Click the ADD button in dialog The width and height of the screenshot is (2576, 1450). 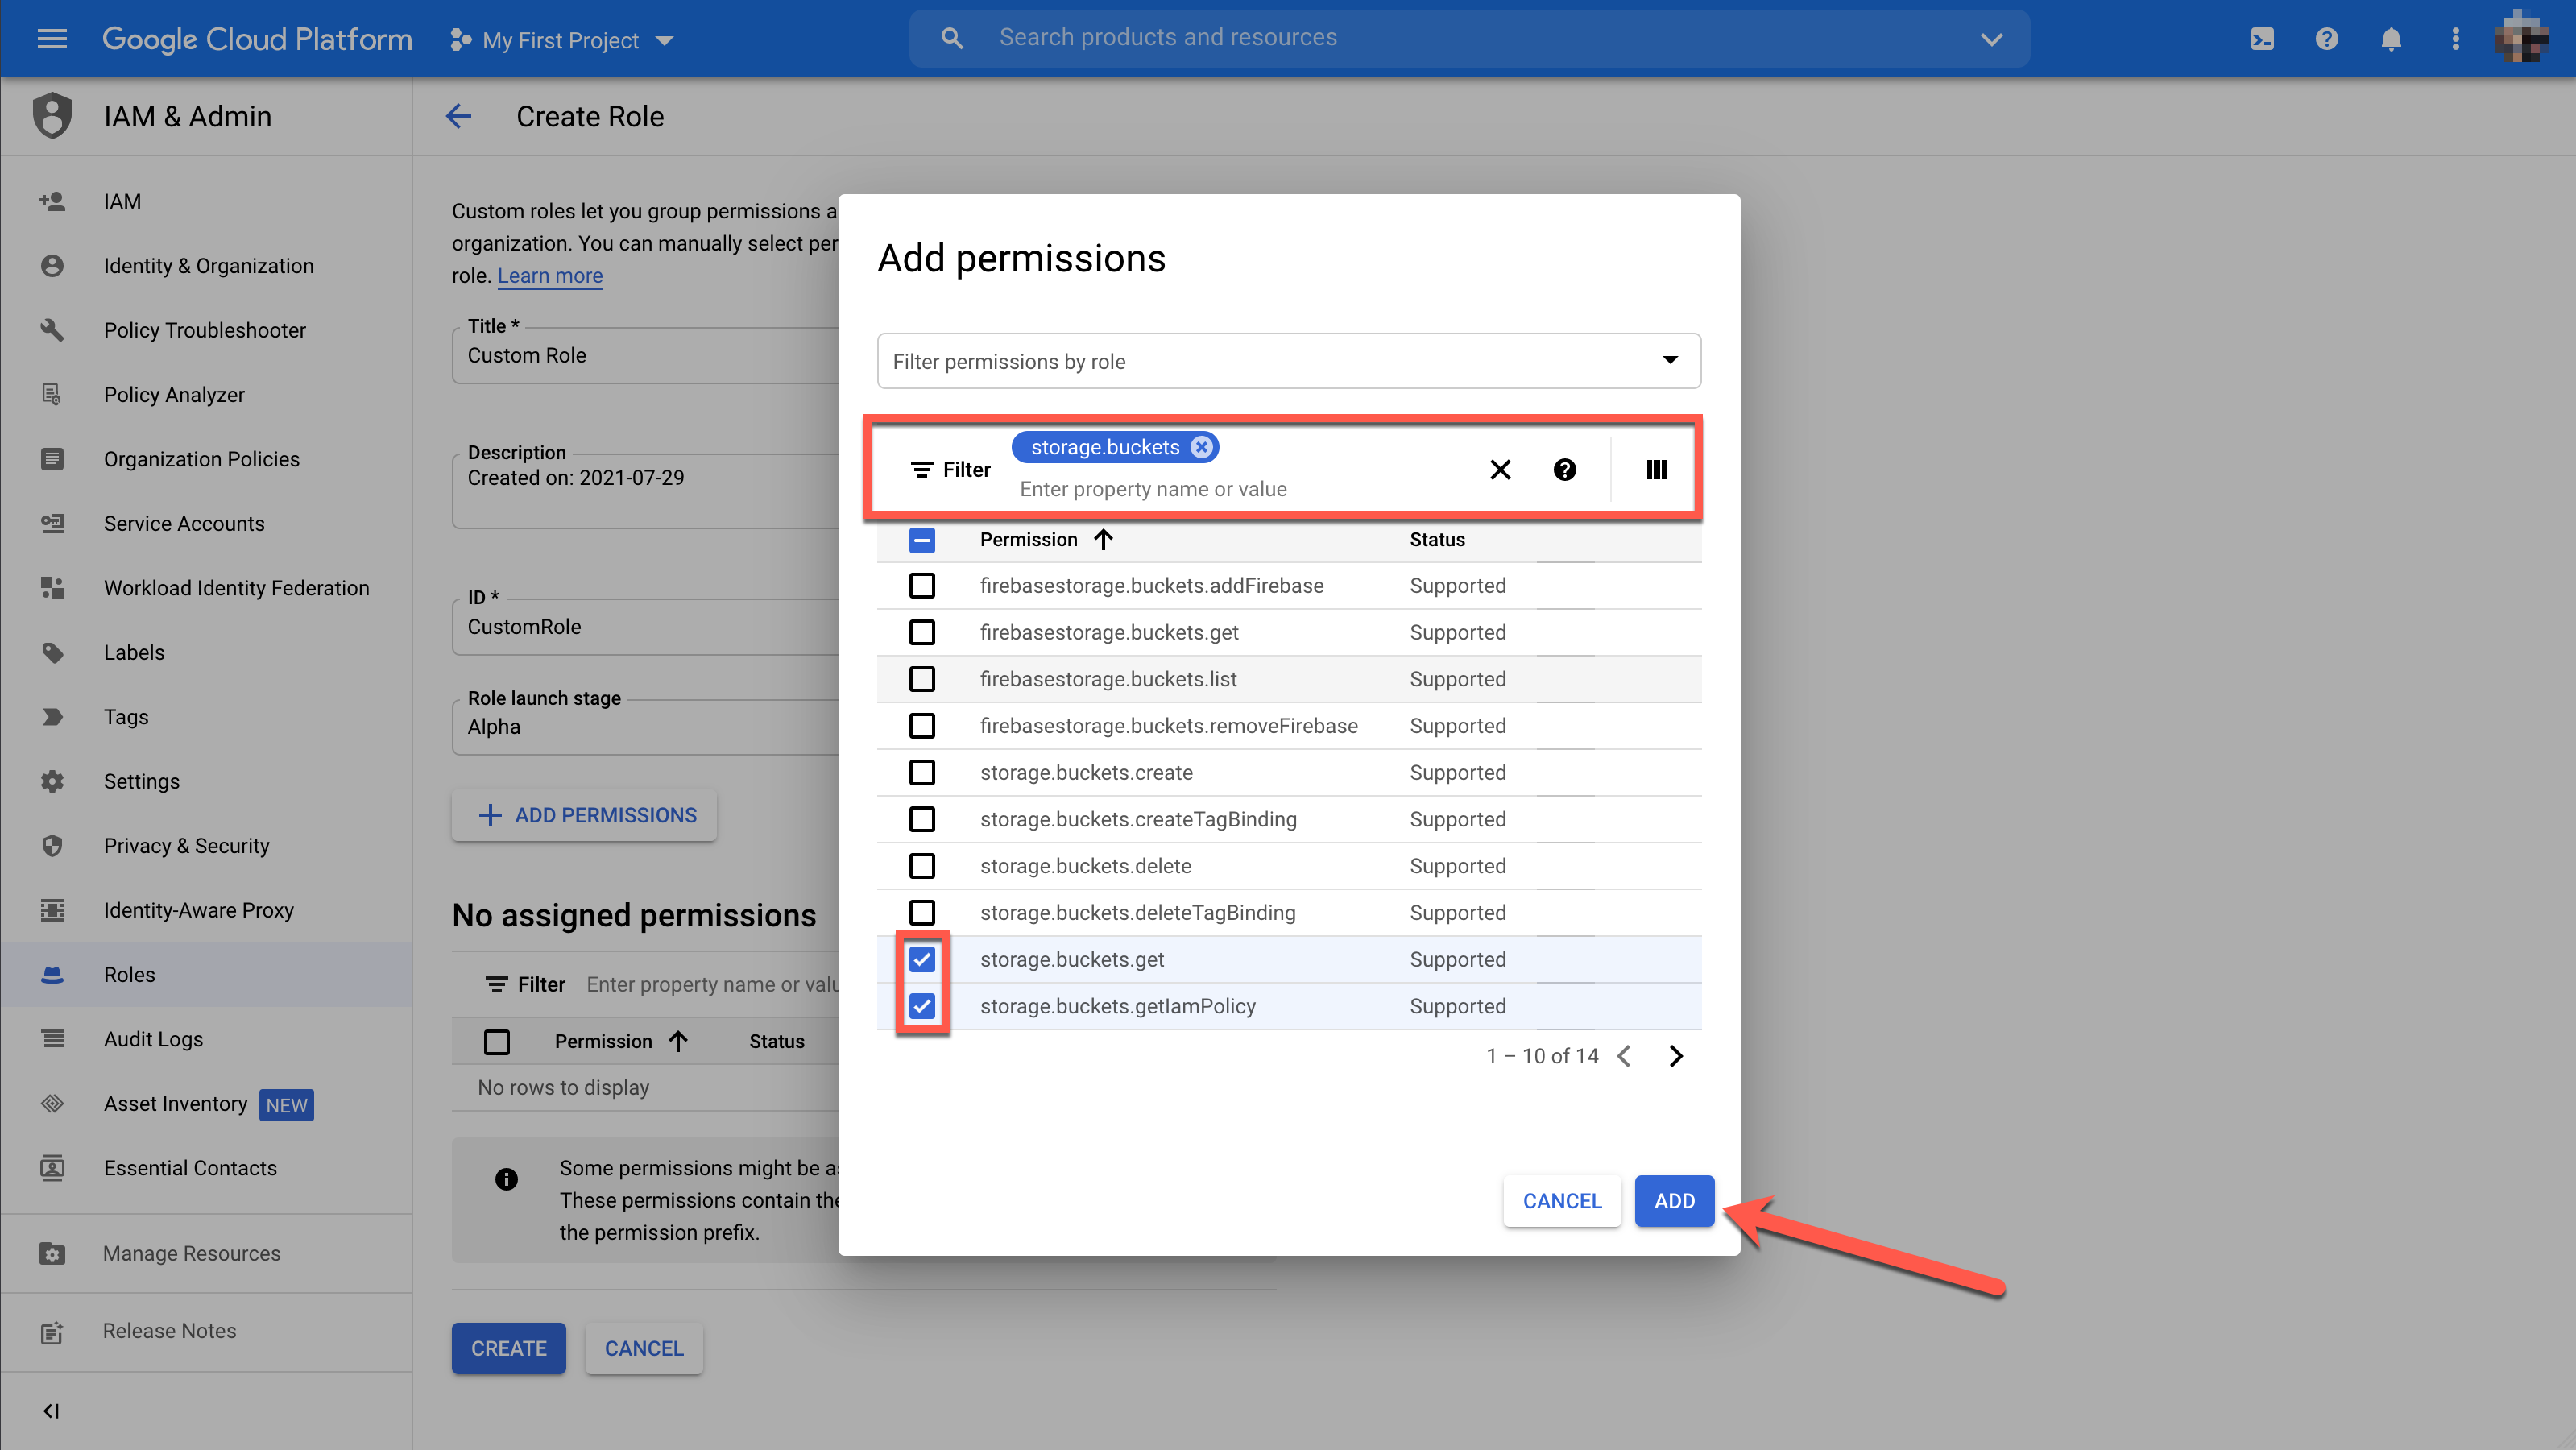click(1674, 1201)
